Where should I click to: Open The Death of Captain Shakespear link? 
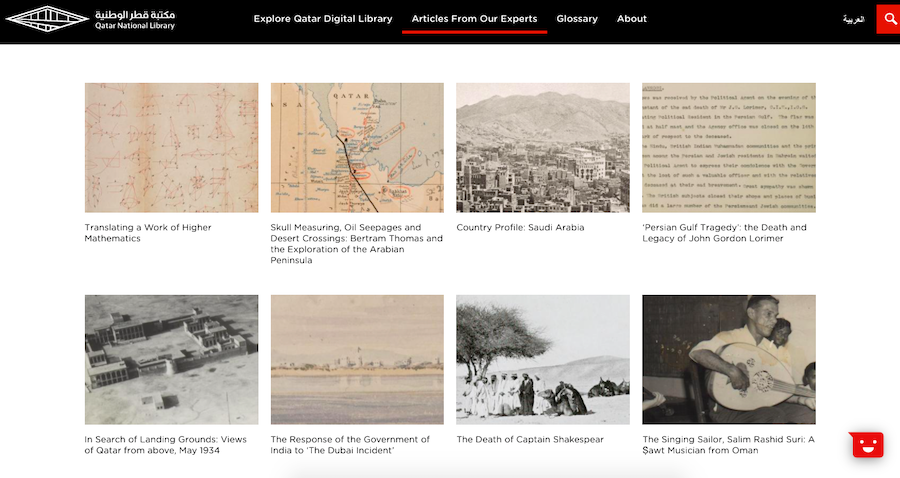[530, 440]
